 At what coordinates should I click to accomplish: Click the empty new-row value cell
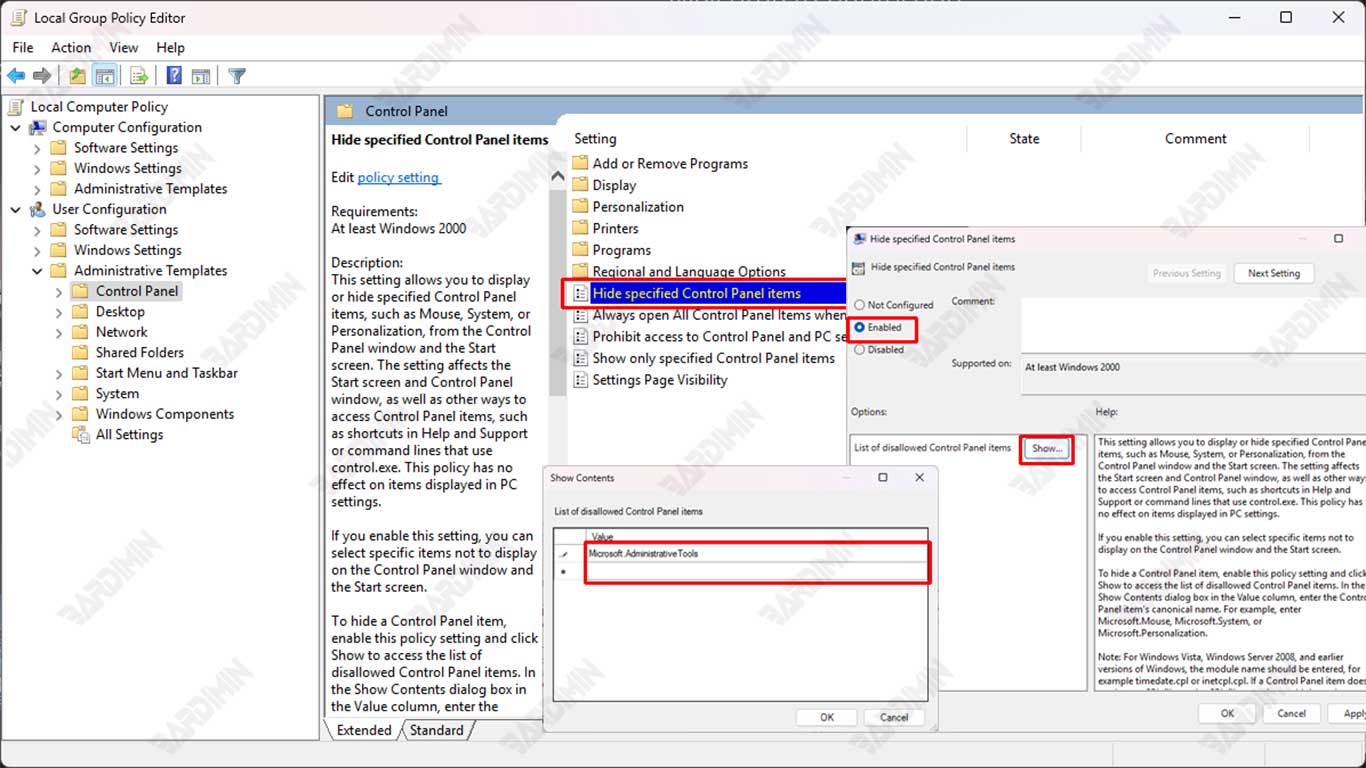[757, 571]
